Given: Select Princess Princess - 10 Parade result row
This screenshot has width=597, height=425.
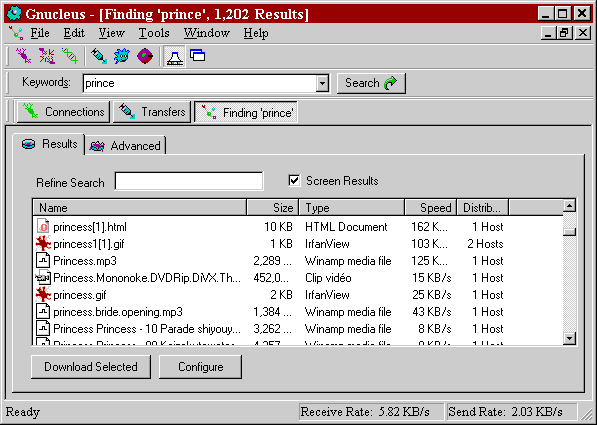Looking at the screenshot, I should point(298,329).
